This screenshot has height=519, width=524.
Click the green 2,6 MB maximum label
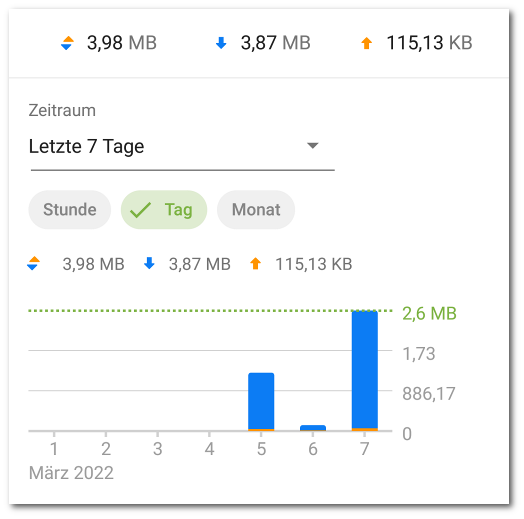[x=429, y=313]
